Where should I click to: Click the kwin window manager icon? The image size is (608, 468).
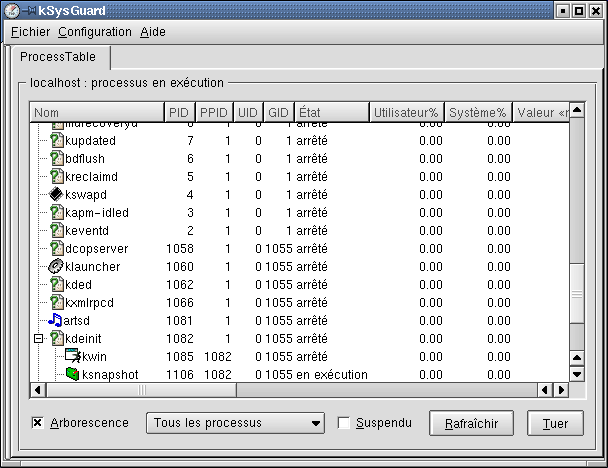point(72,356)
